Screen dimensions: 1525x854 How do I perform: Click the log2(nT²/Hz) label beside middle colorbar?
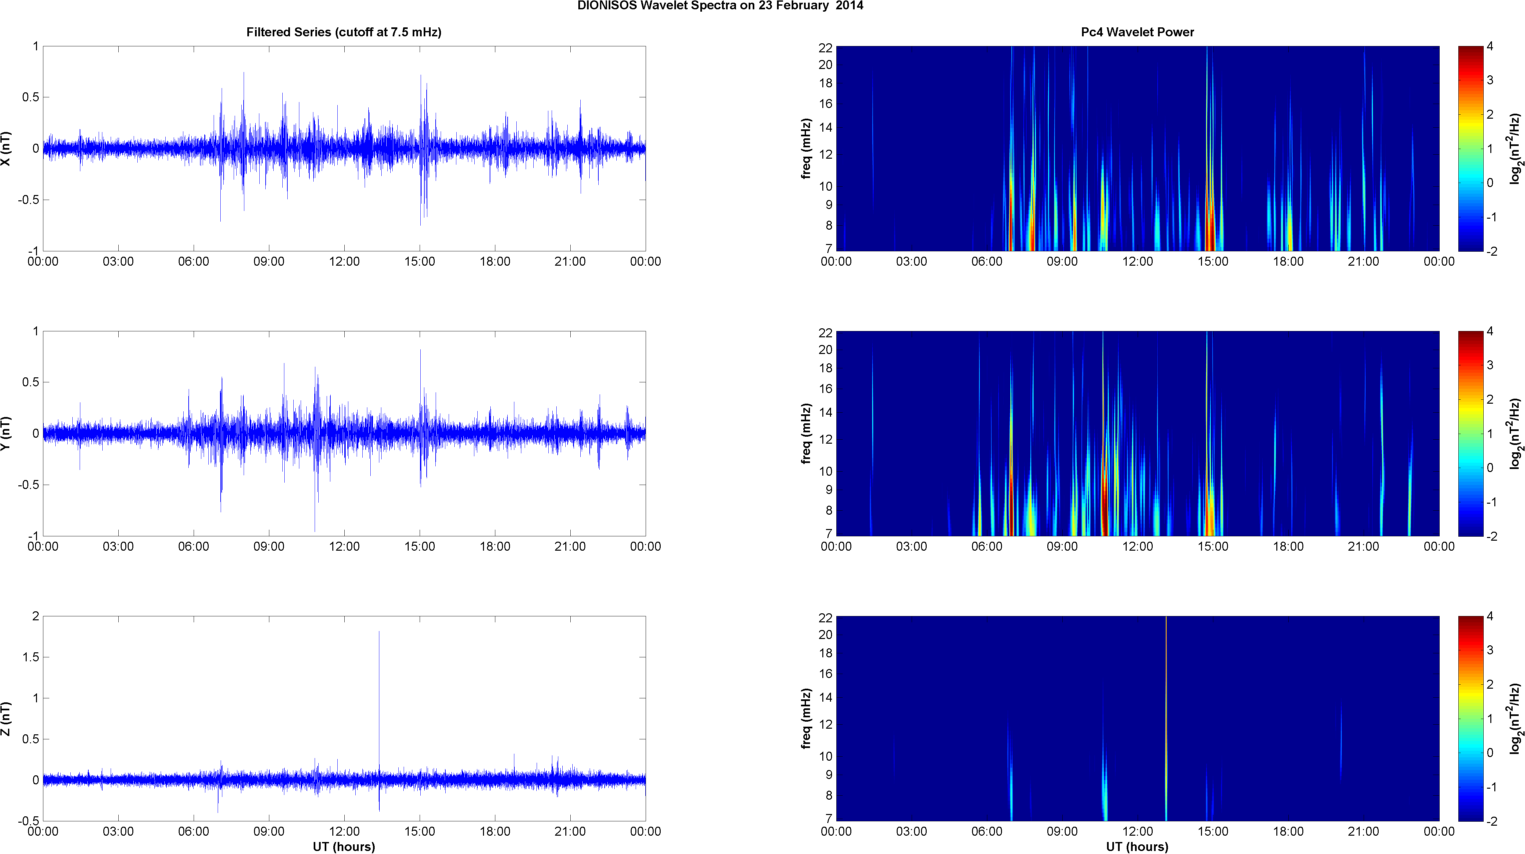coord(1516,433)
